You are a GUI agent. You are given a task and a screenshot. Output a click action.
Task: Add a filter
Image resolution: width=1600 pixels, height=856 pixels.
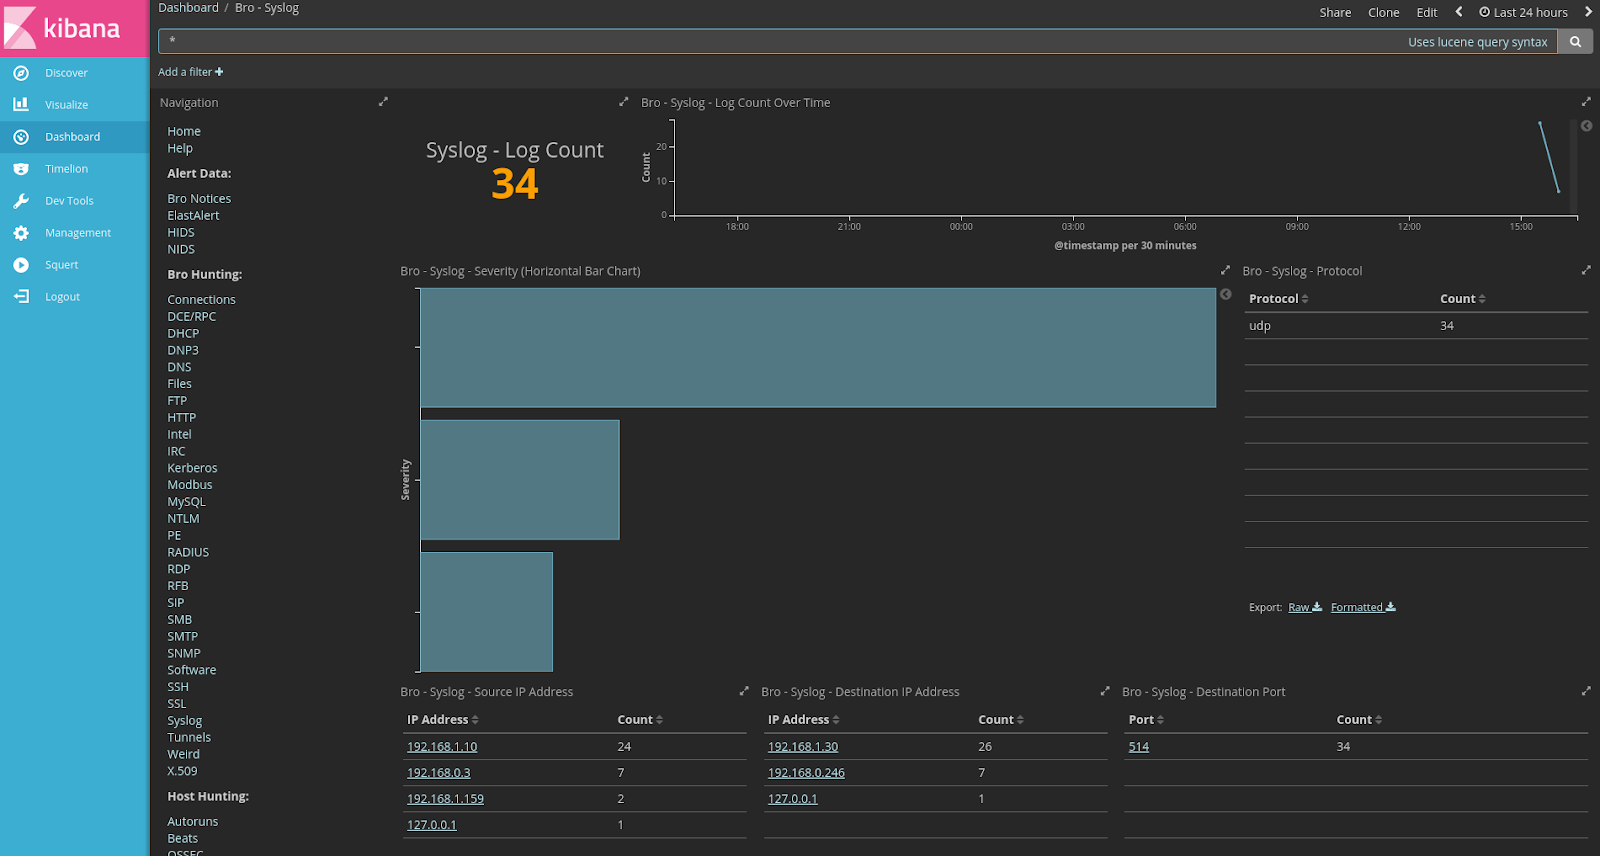191,72
